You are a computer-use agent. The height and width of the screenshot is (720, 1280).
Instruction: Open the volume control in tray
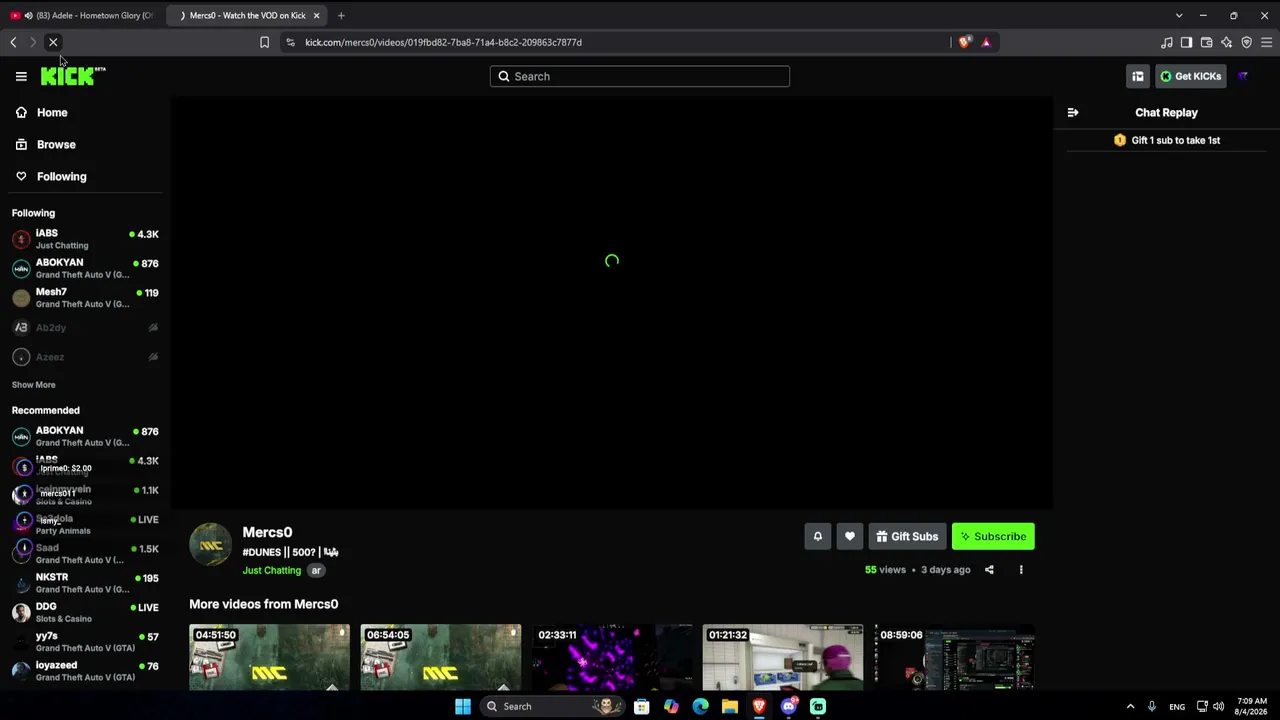[1218, 706]
